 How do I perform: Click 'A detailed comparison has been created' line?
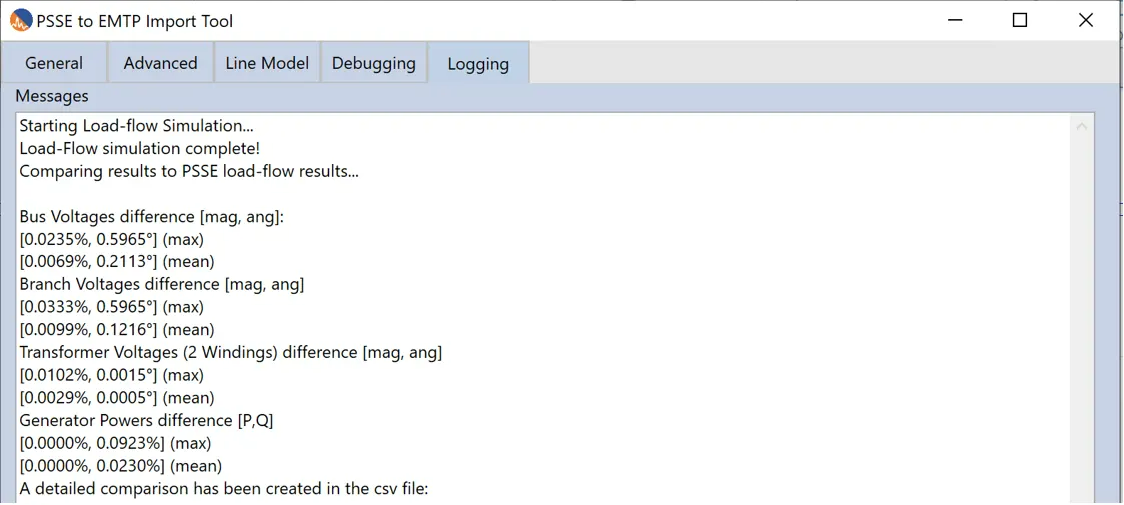pos(224,489)
